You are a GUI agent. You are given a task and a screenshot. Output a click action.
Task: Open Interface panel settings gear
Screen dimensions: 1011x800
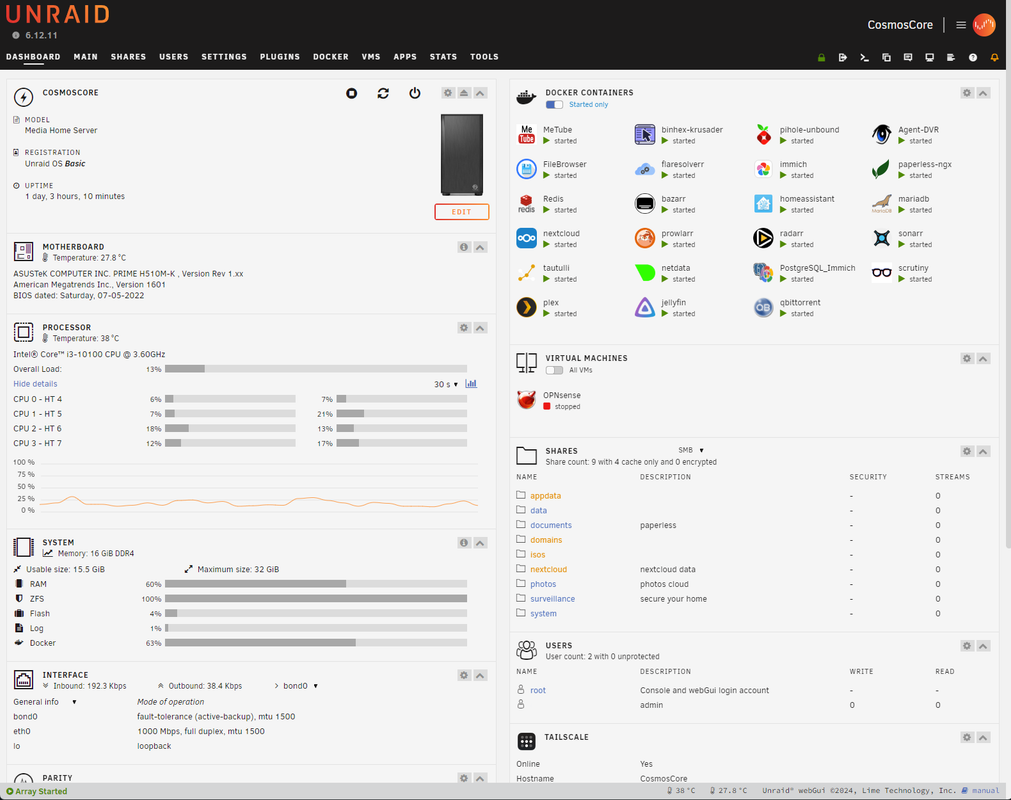464,675
